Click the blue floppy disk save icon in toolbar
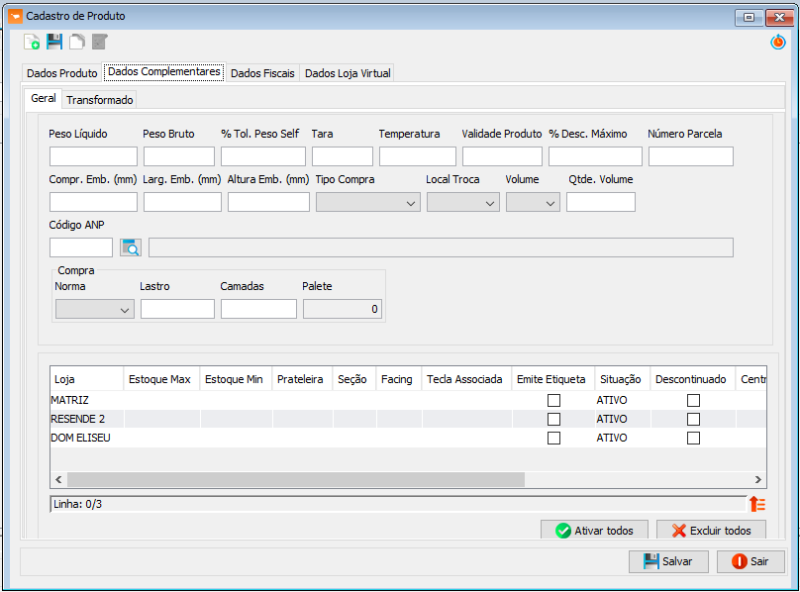Viewport: 800px width, 592px height. coord(54,42)
